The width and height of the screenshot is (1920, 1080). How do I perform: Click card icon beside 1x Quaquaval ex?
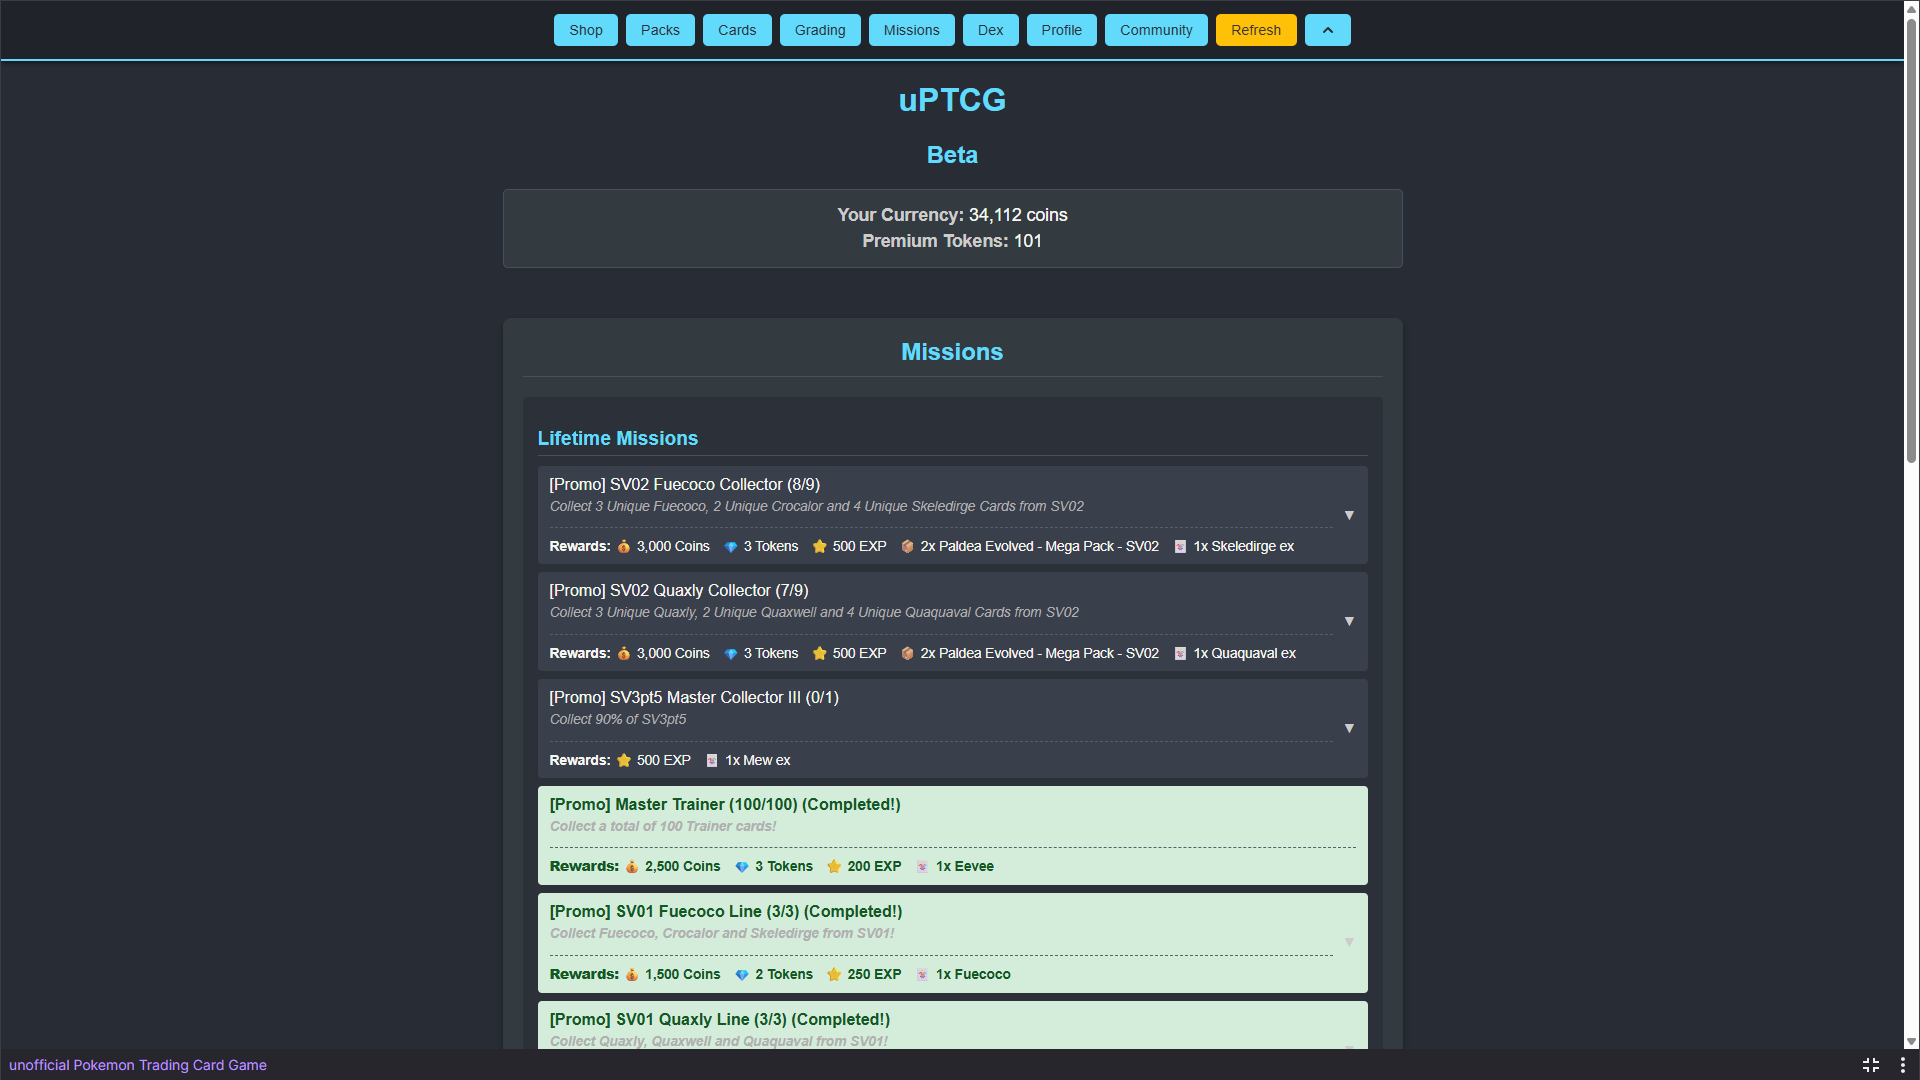(1181, 653)
